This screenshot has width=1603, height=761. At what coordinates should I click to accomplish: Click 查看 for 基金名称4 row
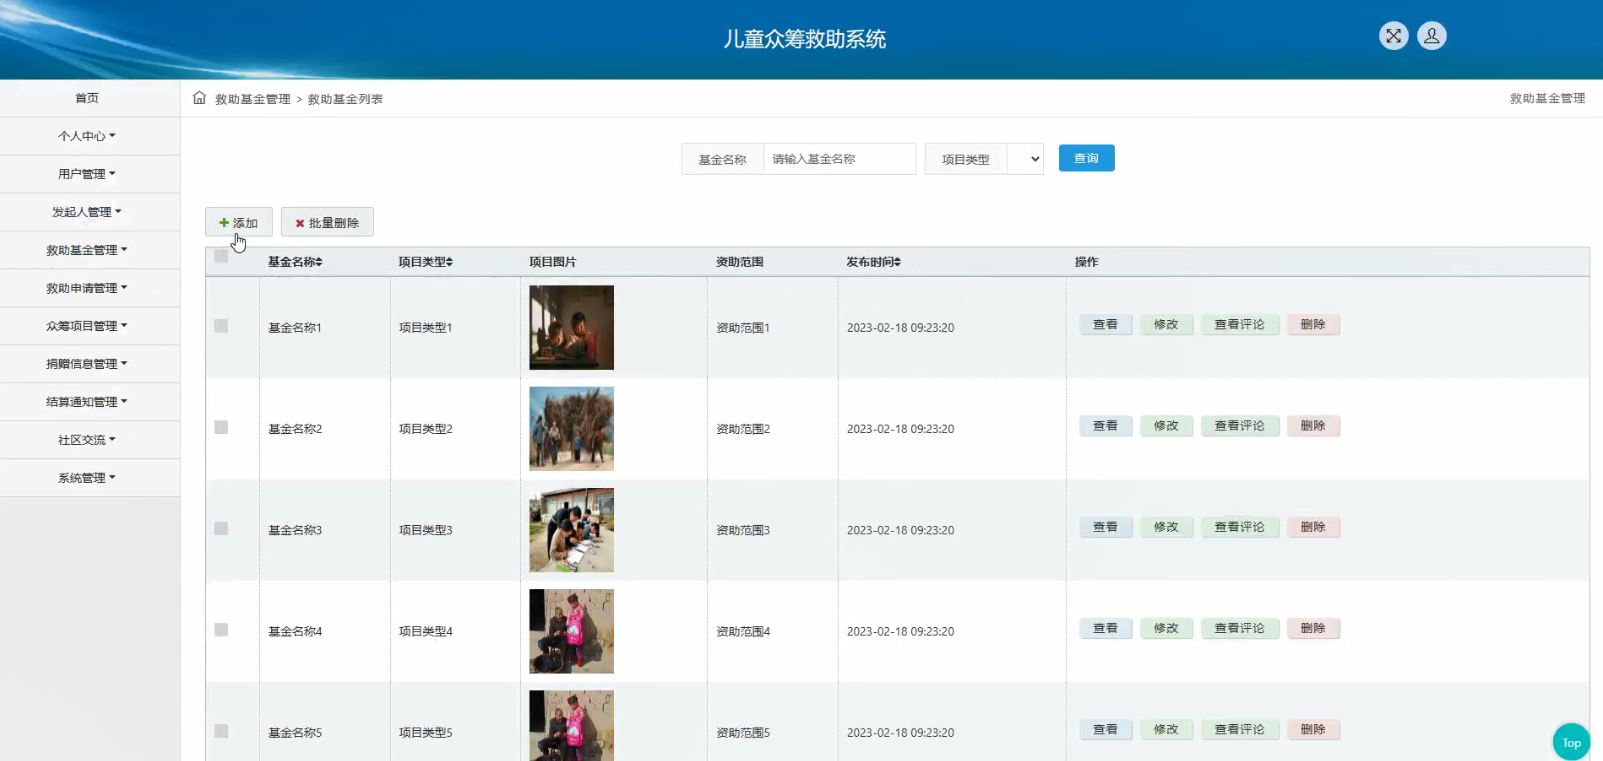point(1105,628)
